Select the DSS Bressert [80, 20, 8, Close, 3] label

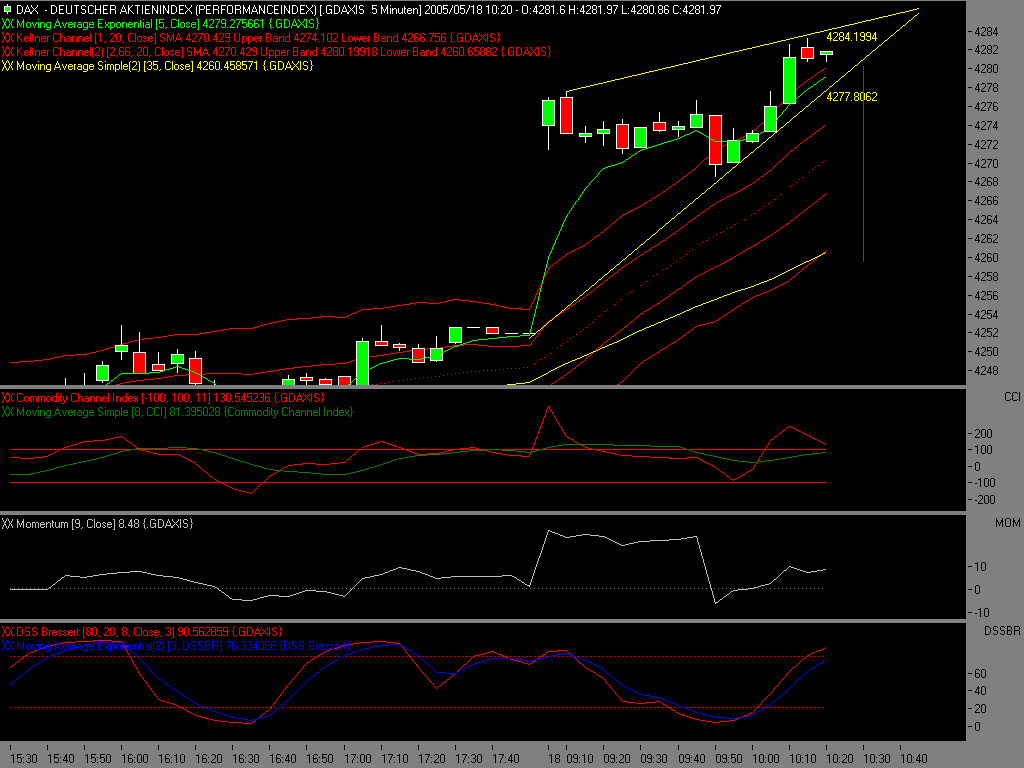pyautogui.click(x=142, y=632)
